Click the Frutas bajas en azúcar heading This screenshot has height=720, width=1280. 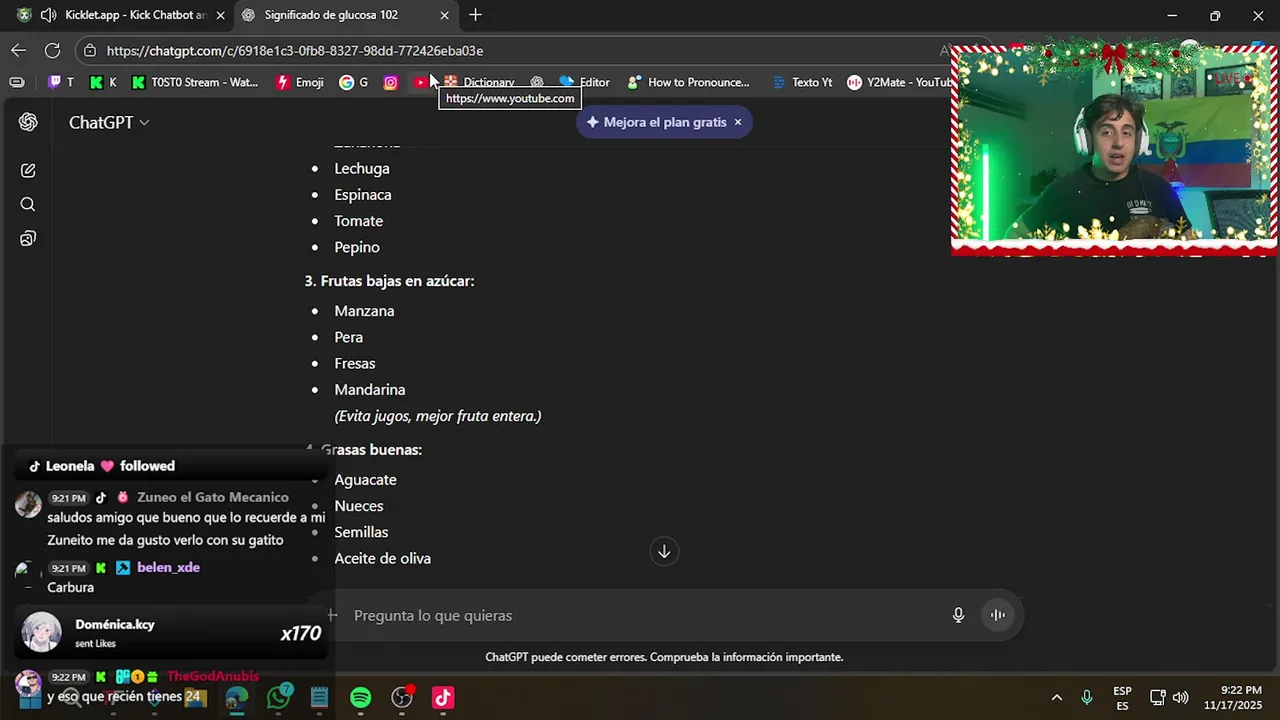(389, 281)
